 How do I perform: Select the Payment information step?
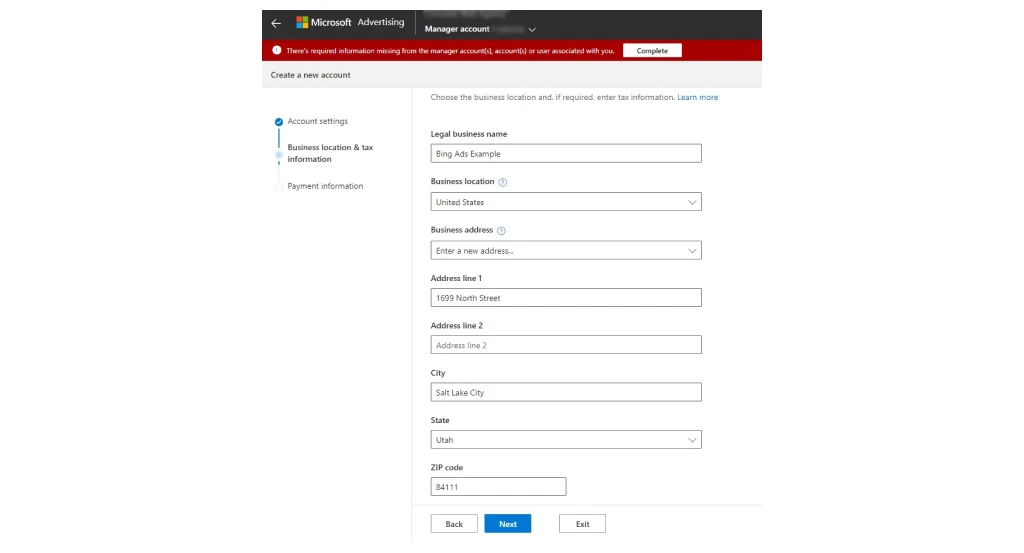325,186
